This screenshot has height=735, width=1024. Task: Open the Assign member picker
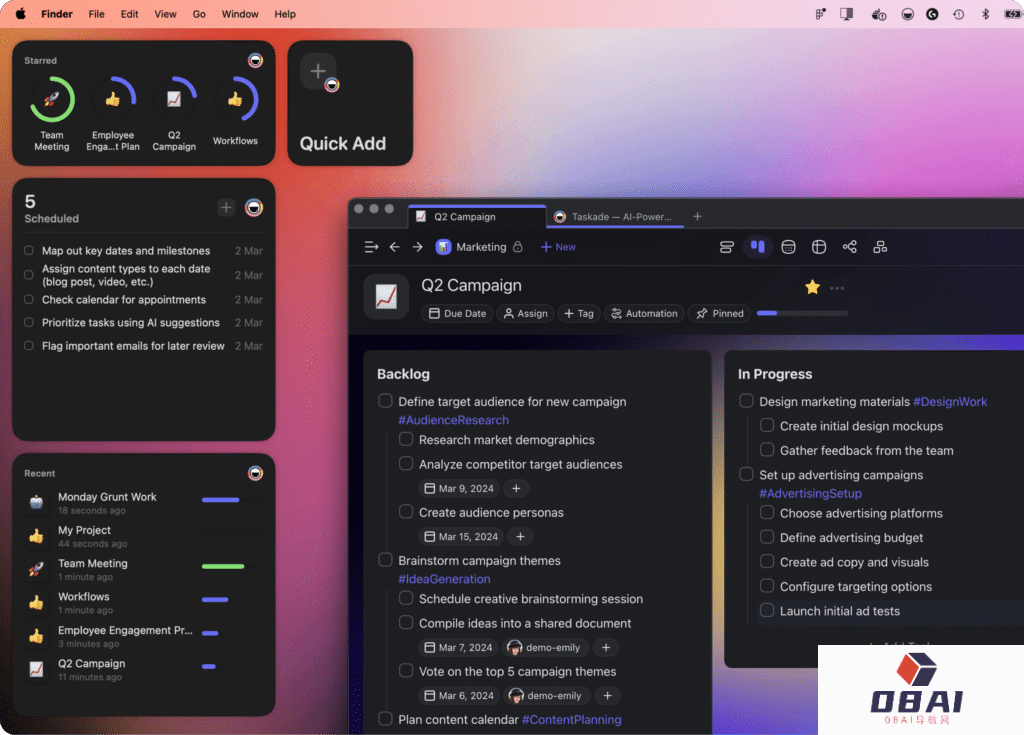point(526,314)
